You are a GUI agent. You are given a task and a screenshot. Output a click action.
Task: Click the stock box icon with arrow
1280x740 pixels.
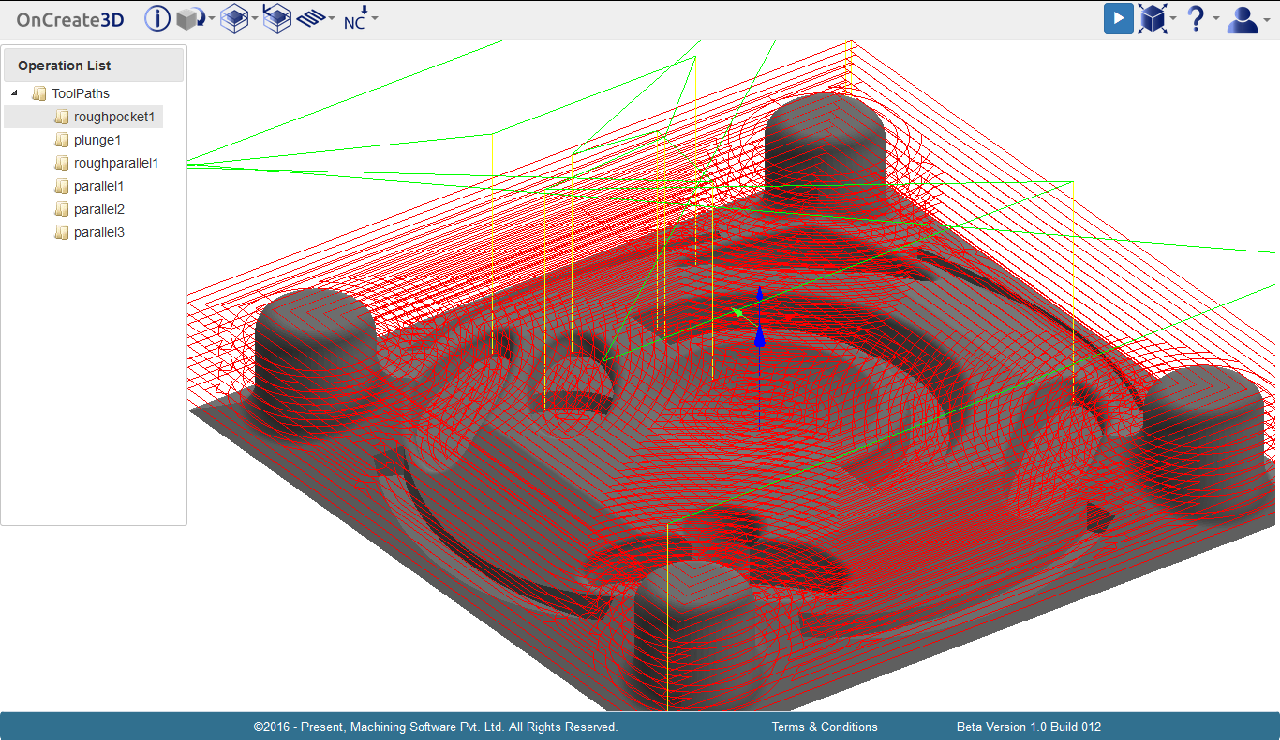pyautogui.click(x=276, y=19)
